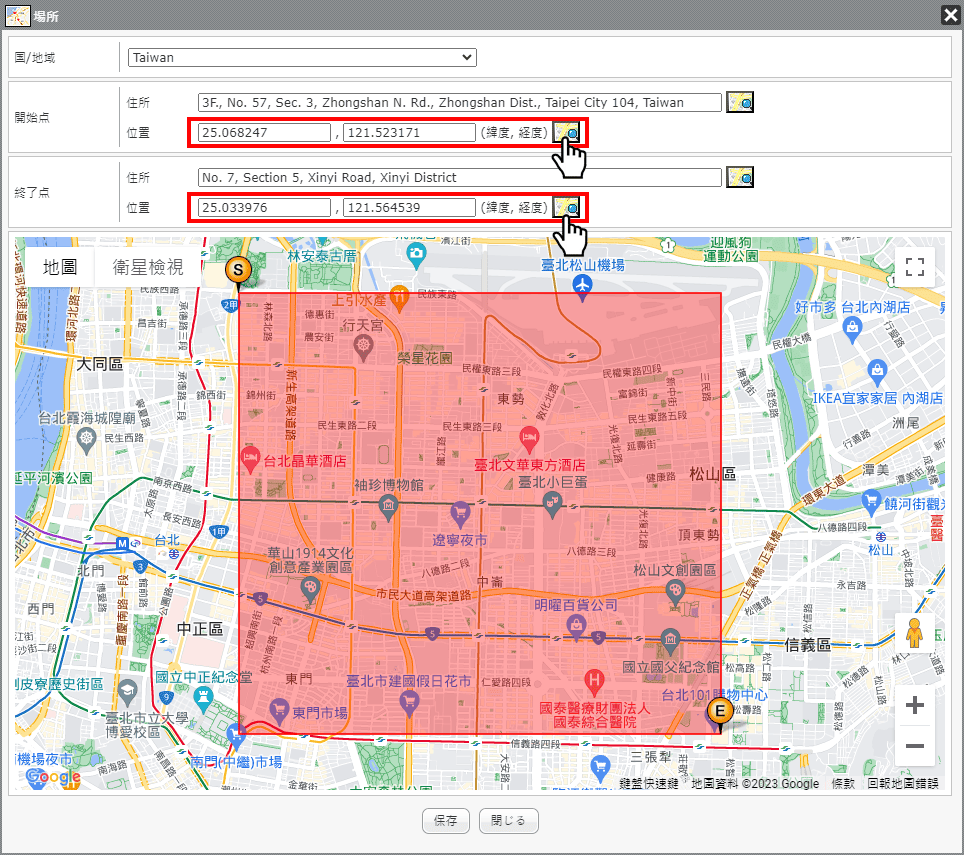Click the 林安泰古厝 camera attraction icon

[416, 254]
